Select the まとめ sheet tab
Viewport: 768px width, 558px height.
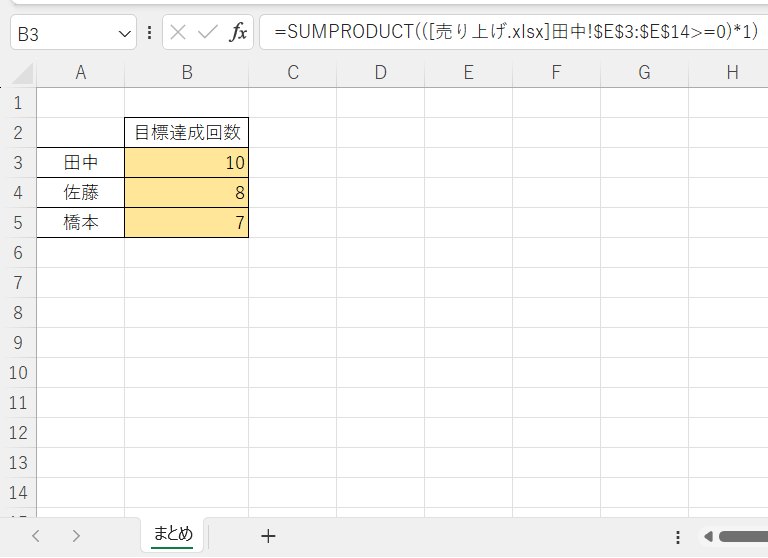tap(173, 534)
